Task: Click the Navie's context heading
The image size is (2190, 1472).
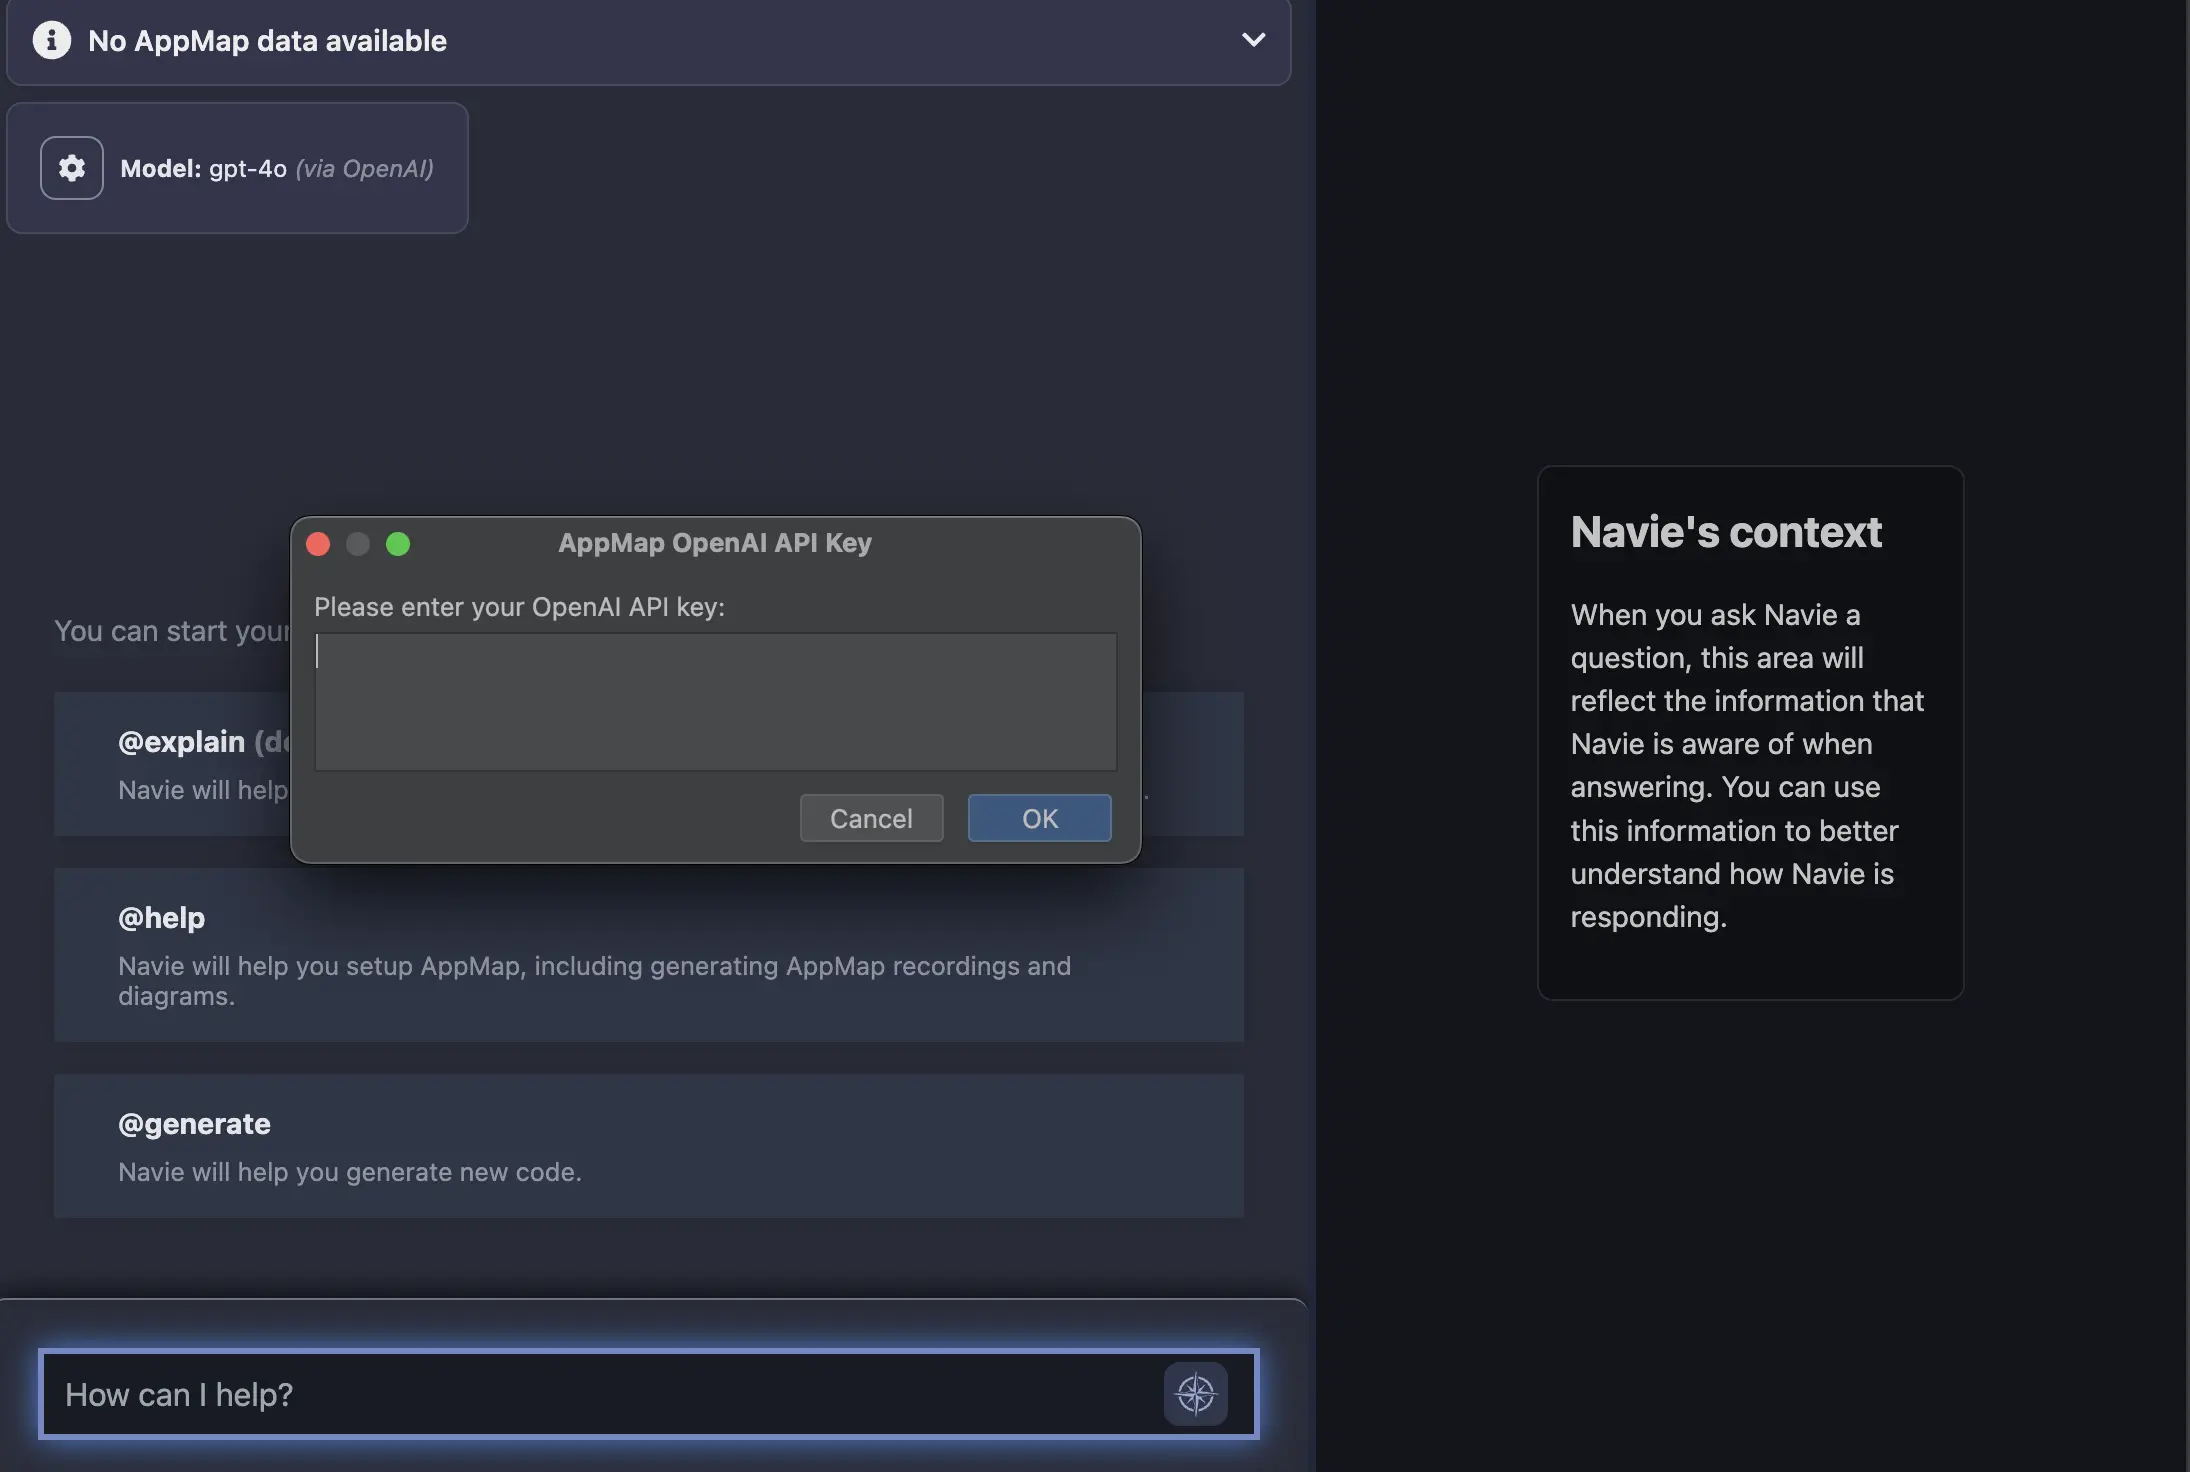Action: point(1726,532)
